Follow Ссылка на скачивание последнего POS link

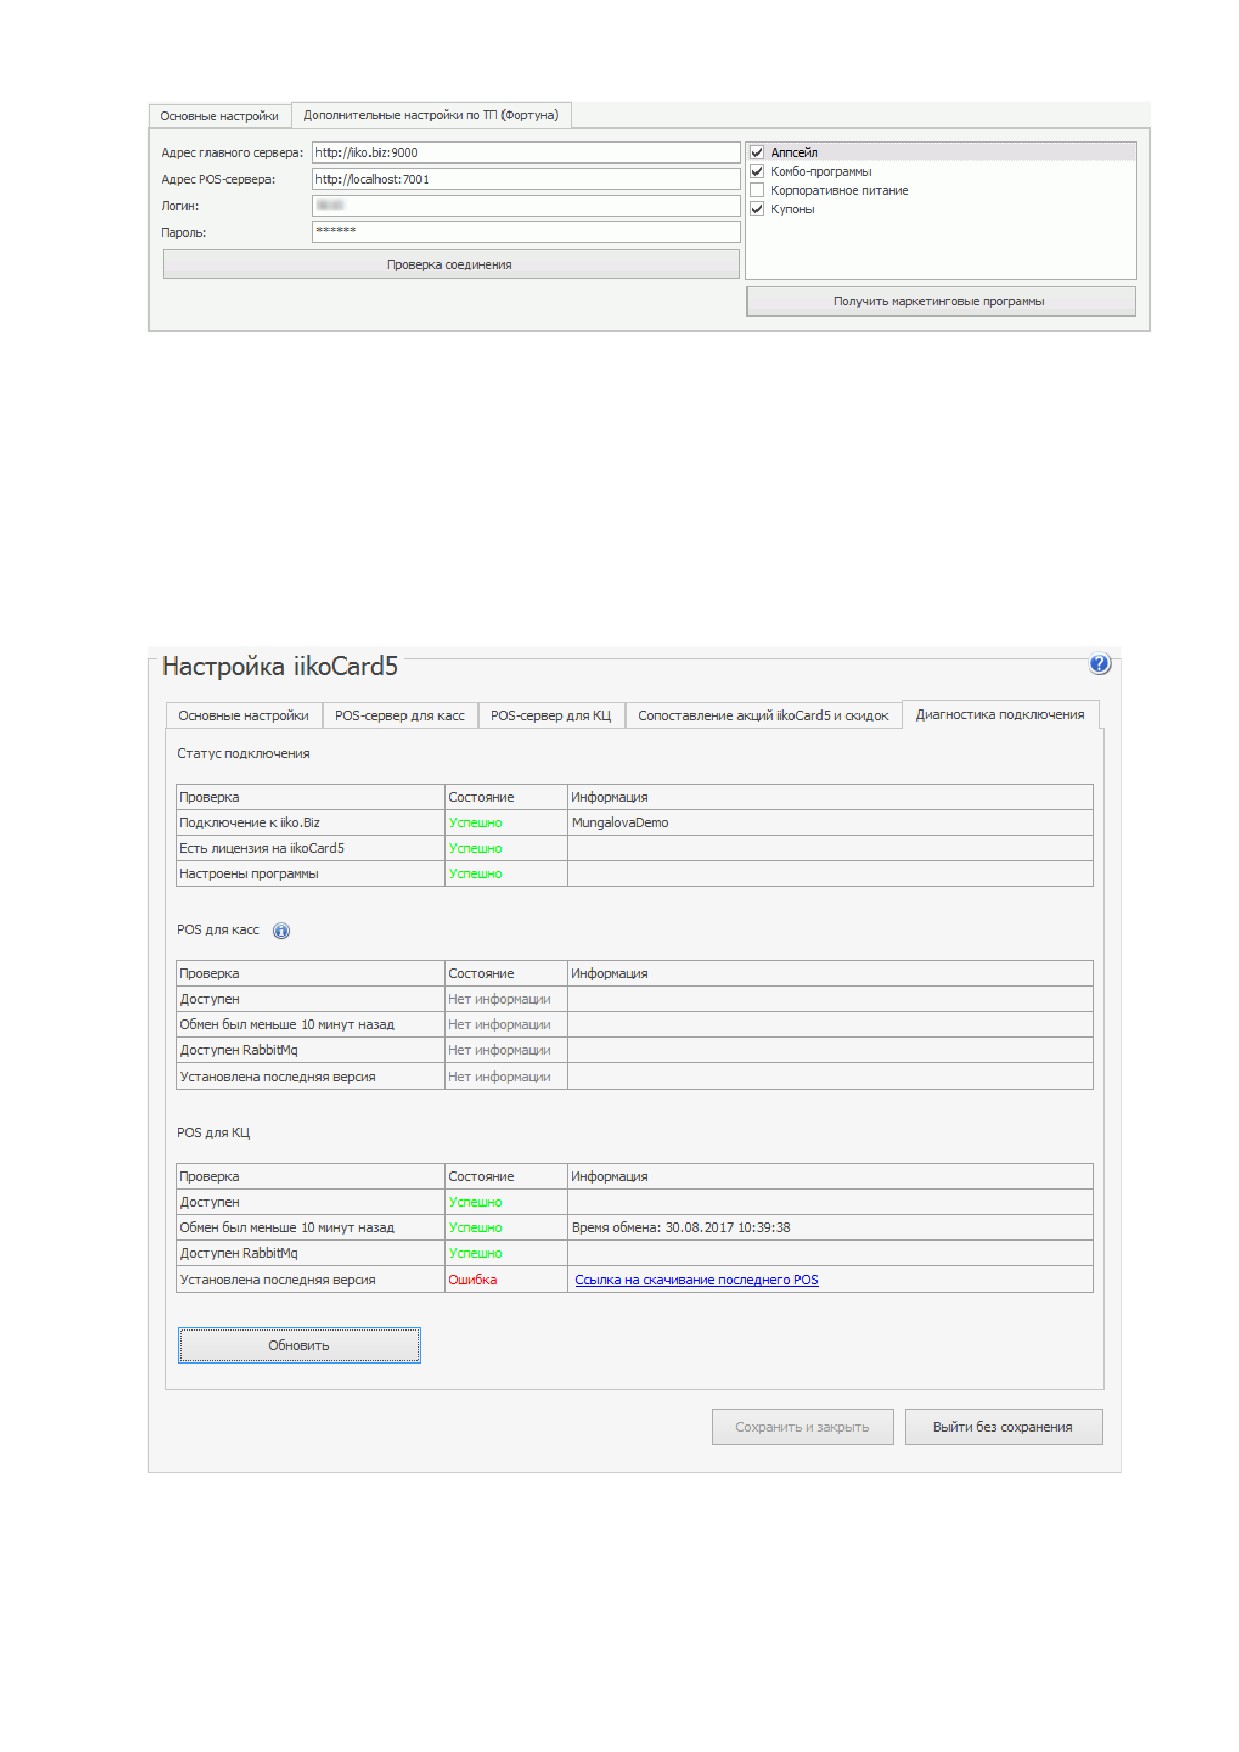697,1280
